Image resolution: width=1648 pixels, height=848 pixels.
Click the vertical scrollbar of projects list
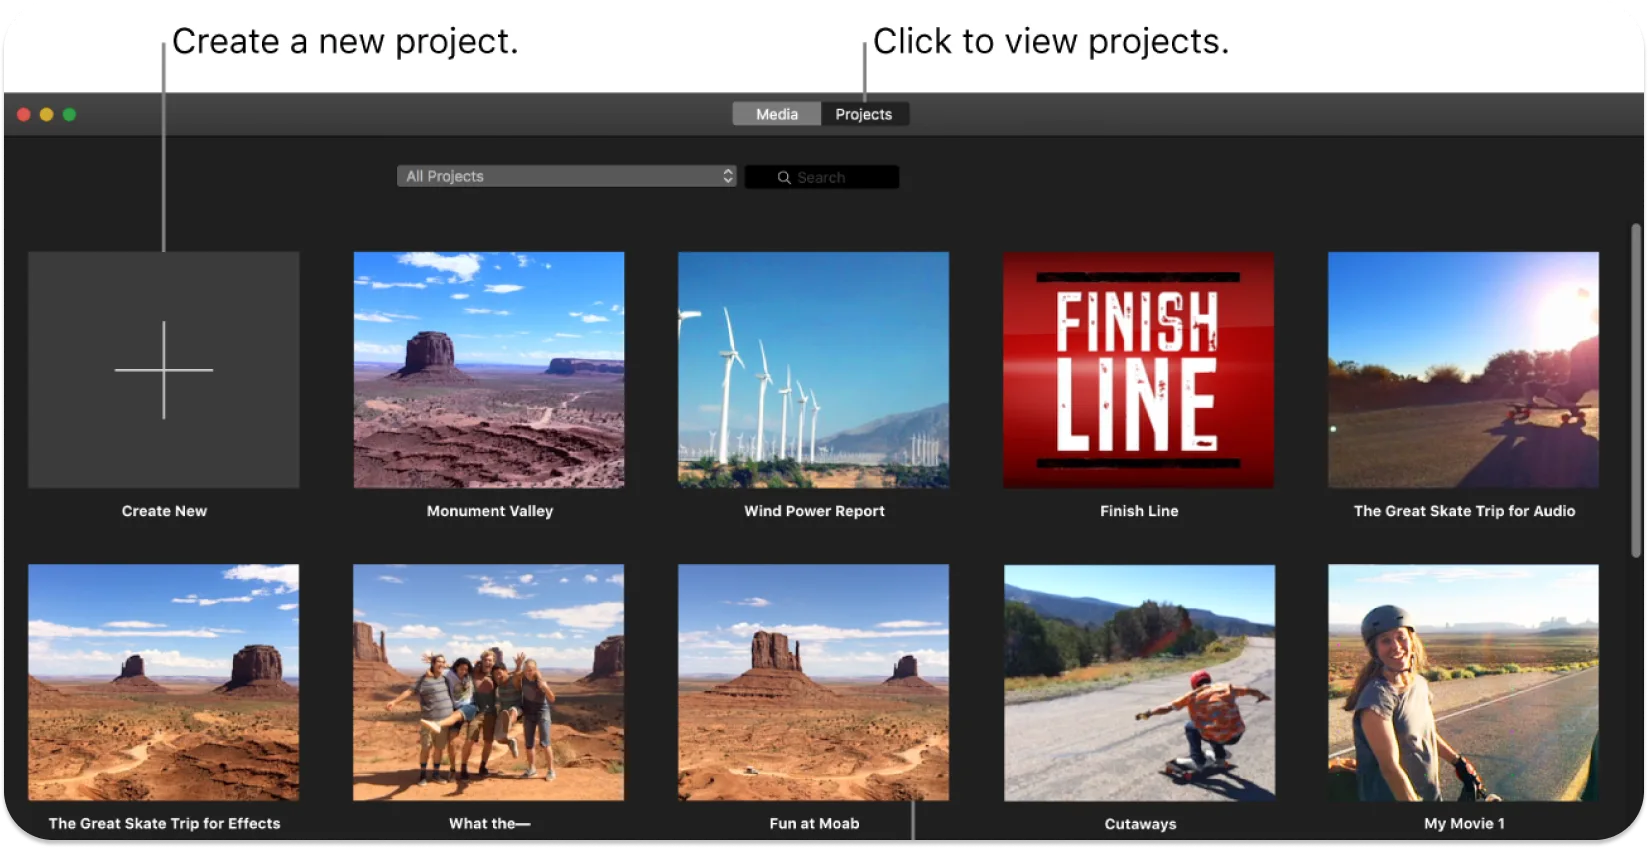[1636, 390]
